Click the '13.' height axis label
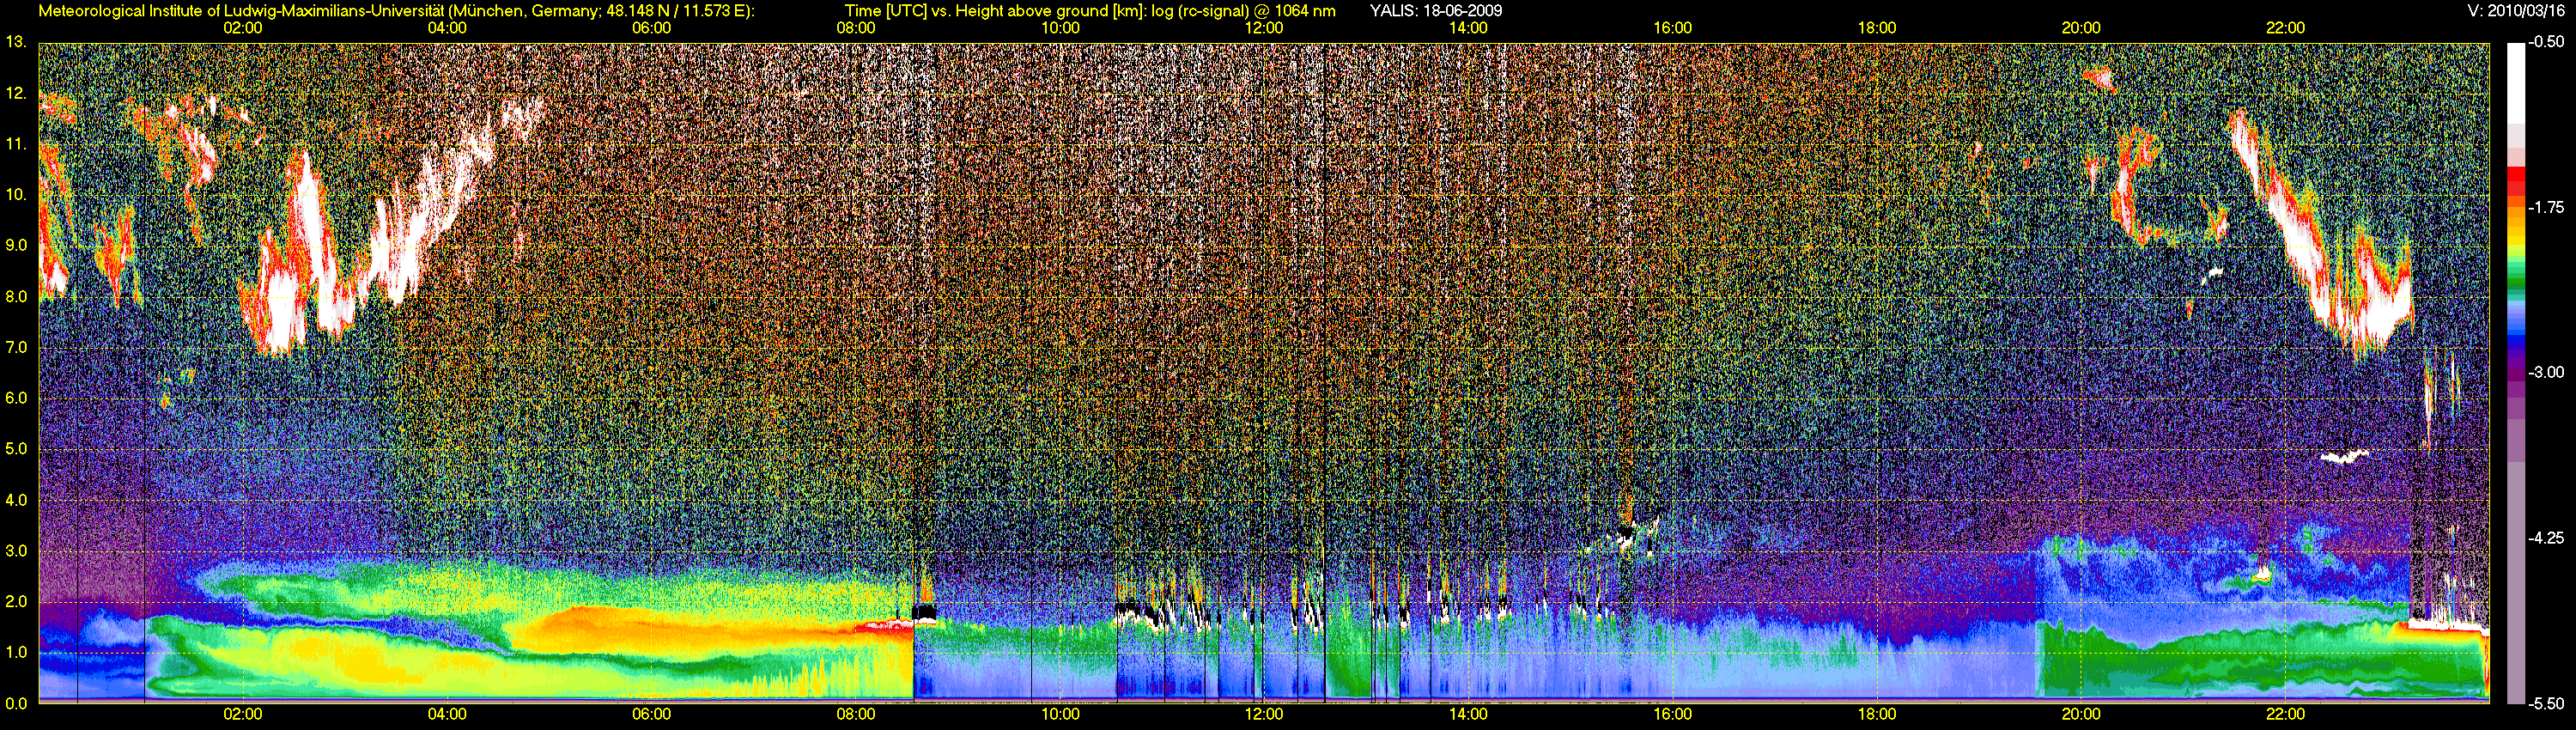 [16, 42]
